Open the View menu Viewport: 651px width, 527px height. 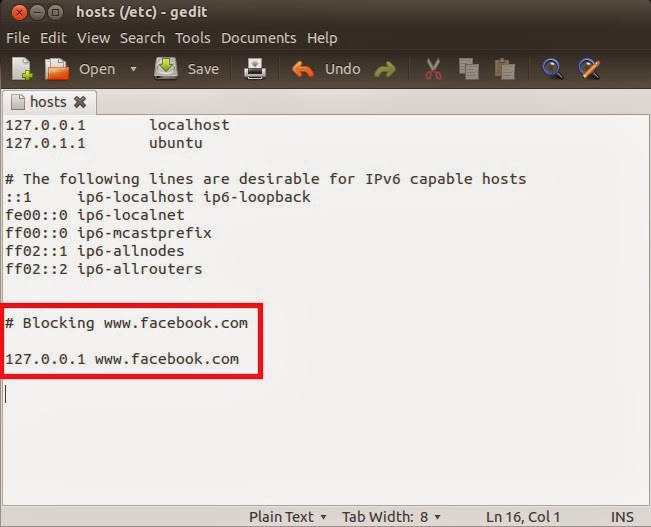[x=93, y=38]
